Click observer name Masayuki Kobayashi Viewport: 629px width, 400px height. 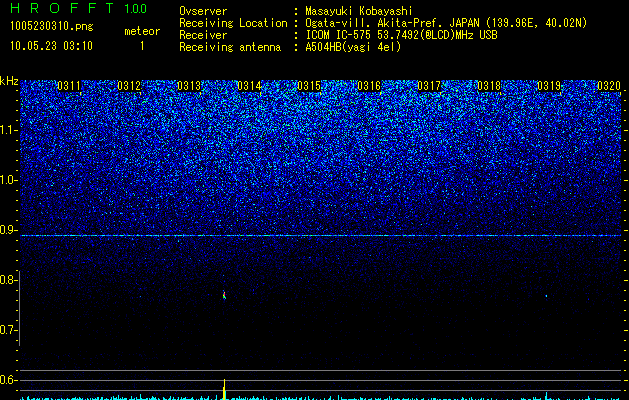pos(358,11)
